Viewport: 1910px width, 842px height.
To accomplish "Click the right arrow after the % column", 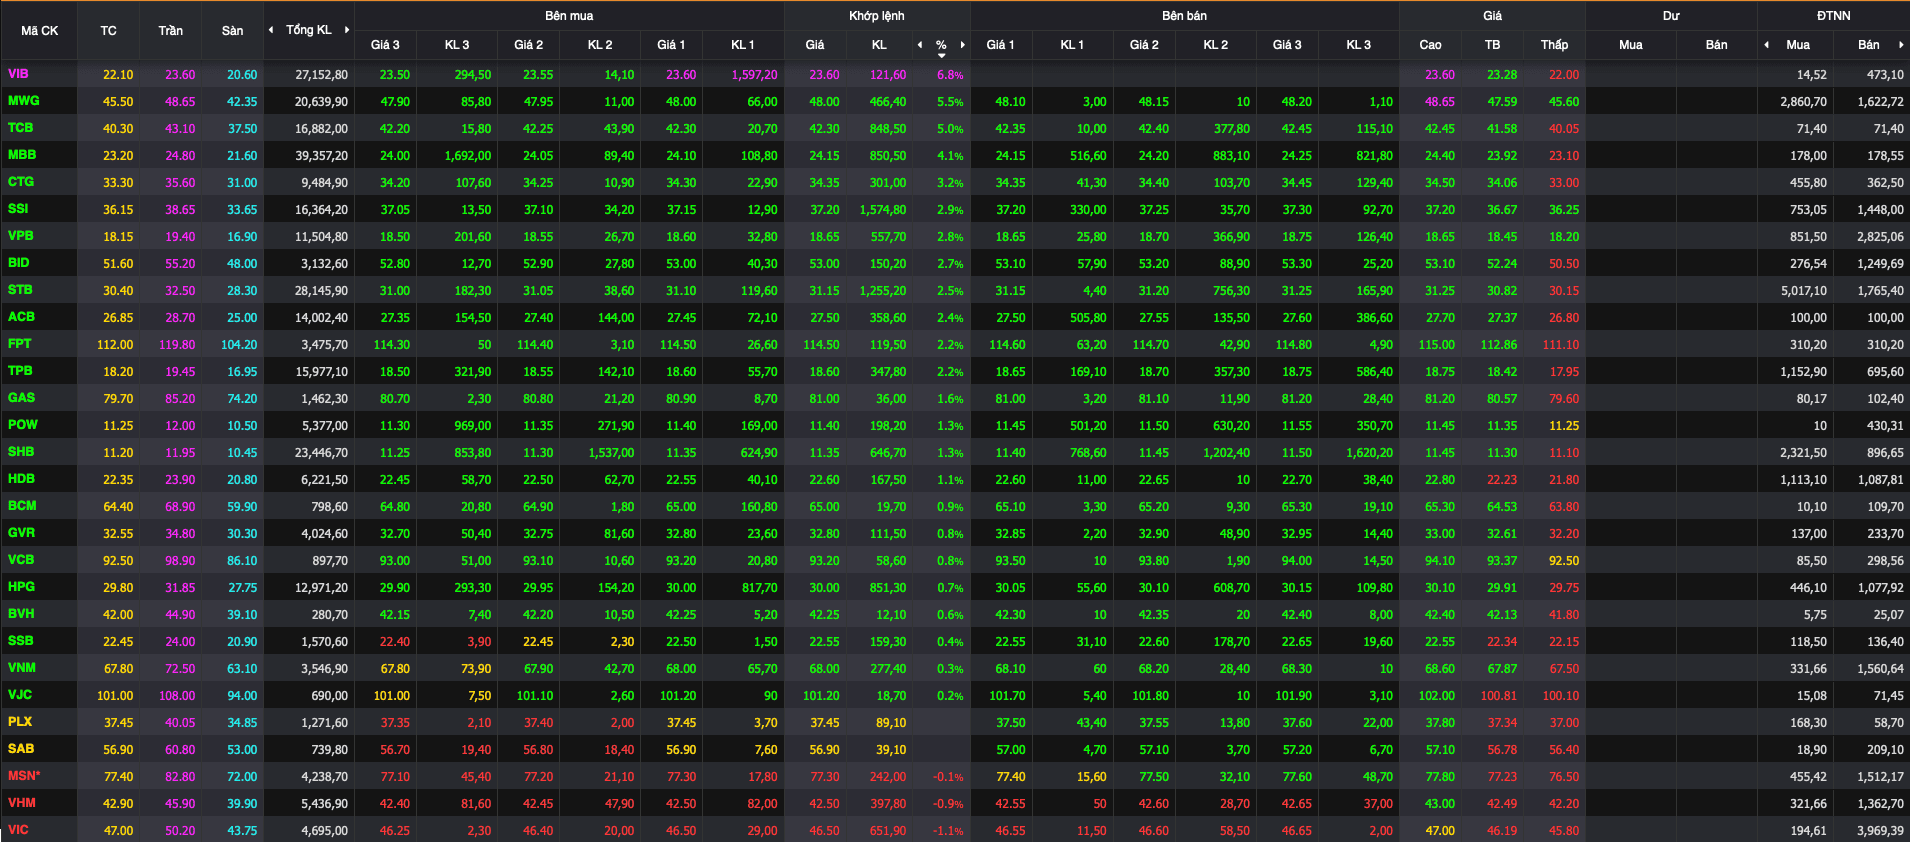I will tap(963, 45).
